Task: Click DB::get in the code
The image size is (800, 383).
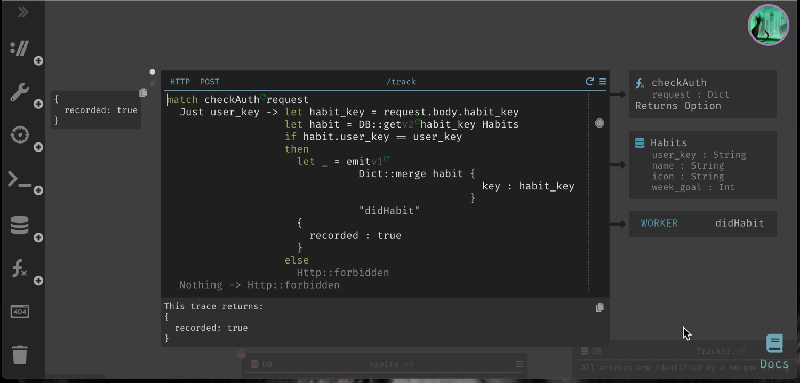Action: tap(381, 124)
